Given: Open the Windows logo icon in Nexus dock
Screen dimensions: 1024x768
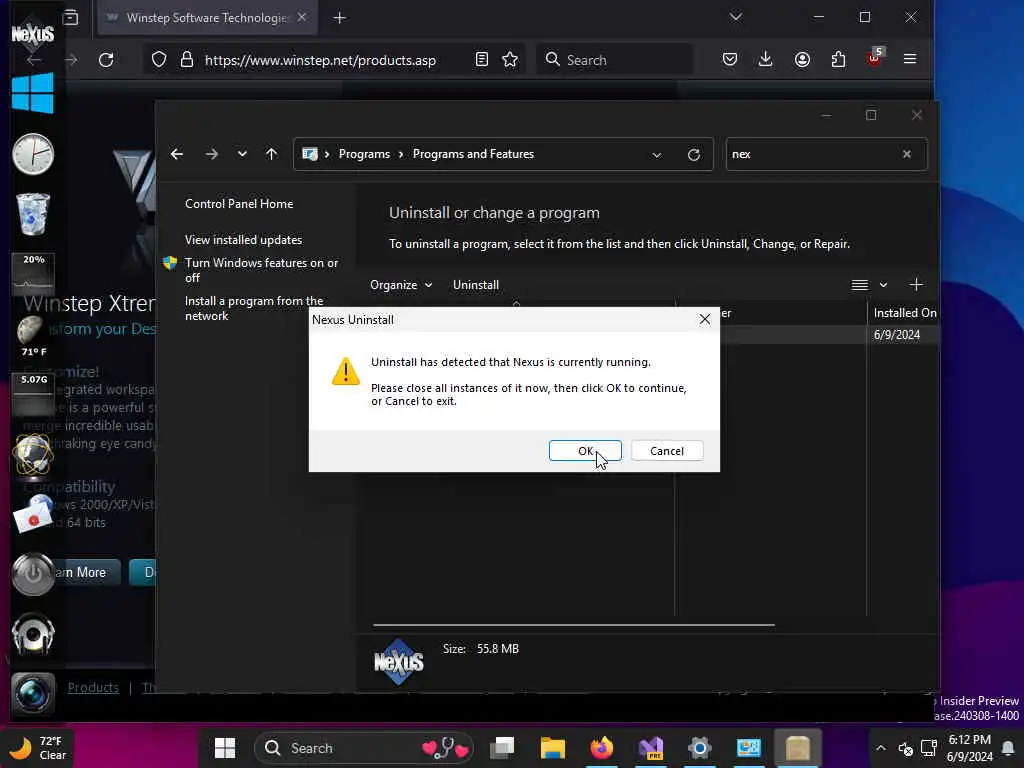Looking at the screenshot, I should pos(33,93).
